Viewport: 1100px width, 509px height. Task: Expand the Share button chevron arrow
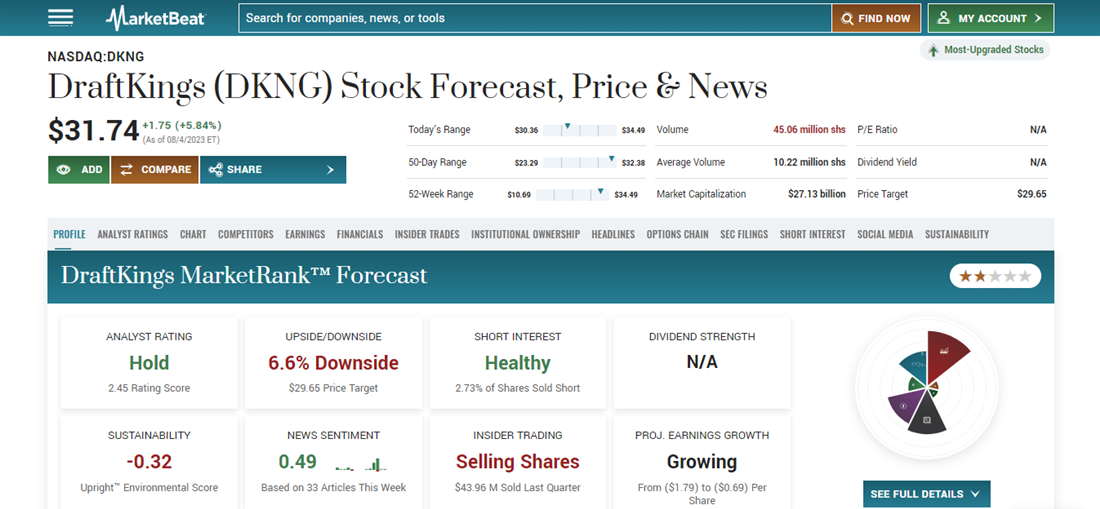(x=331, y=170)
